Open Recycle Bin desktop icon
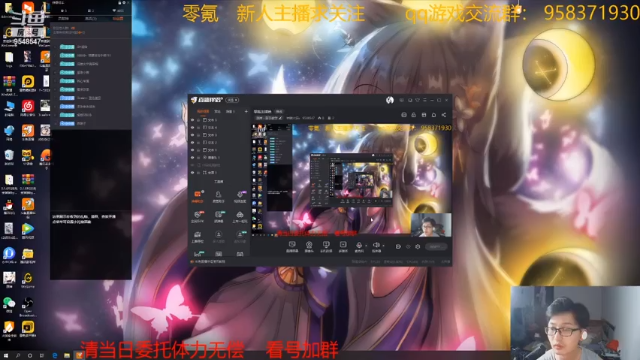 pyautogui.click(x=9, y=158)
